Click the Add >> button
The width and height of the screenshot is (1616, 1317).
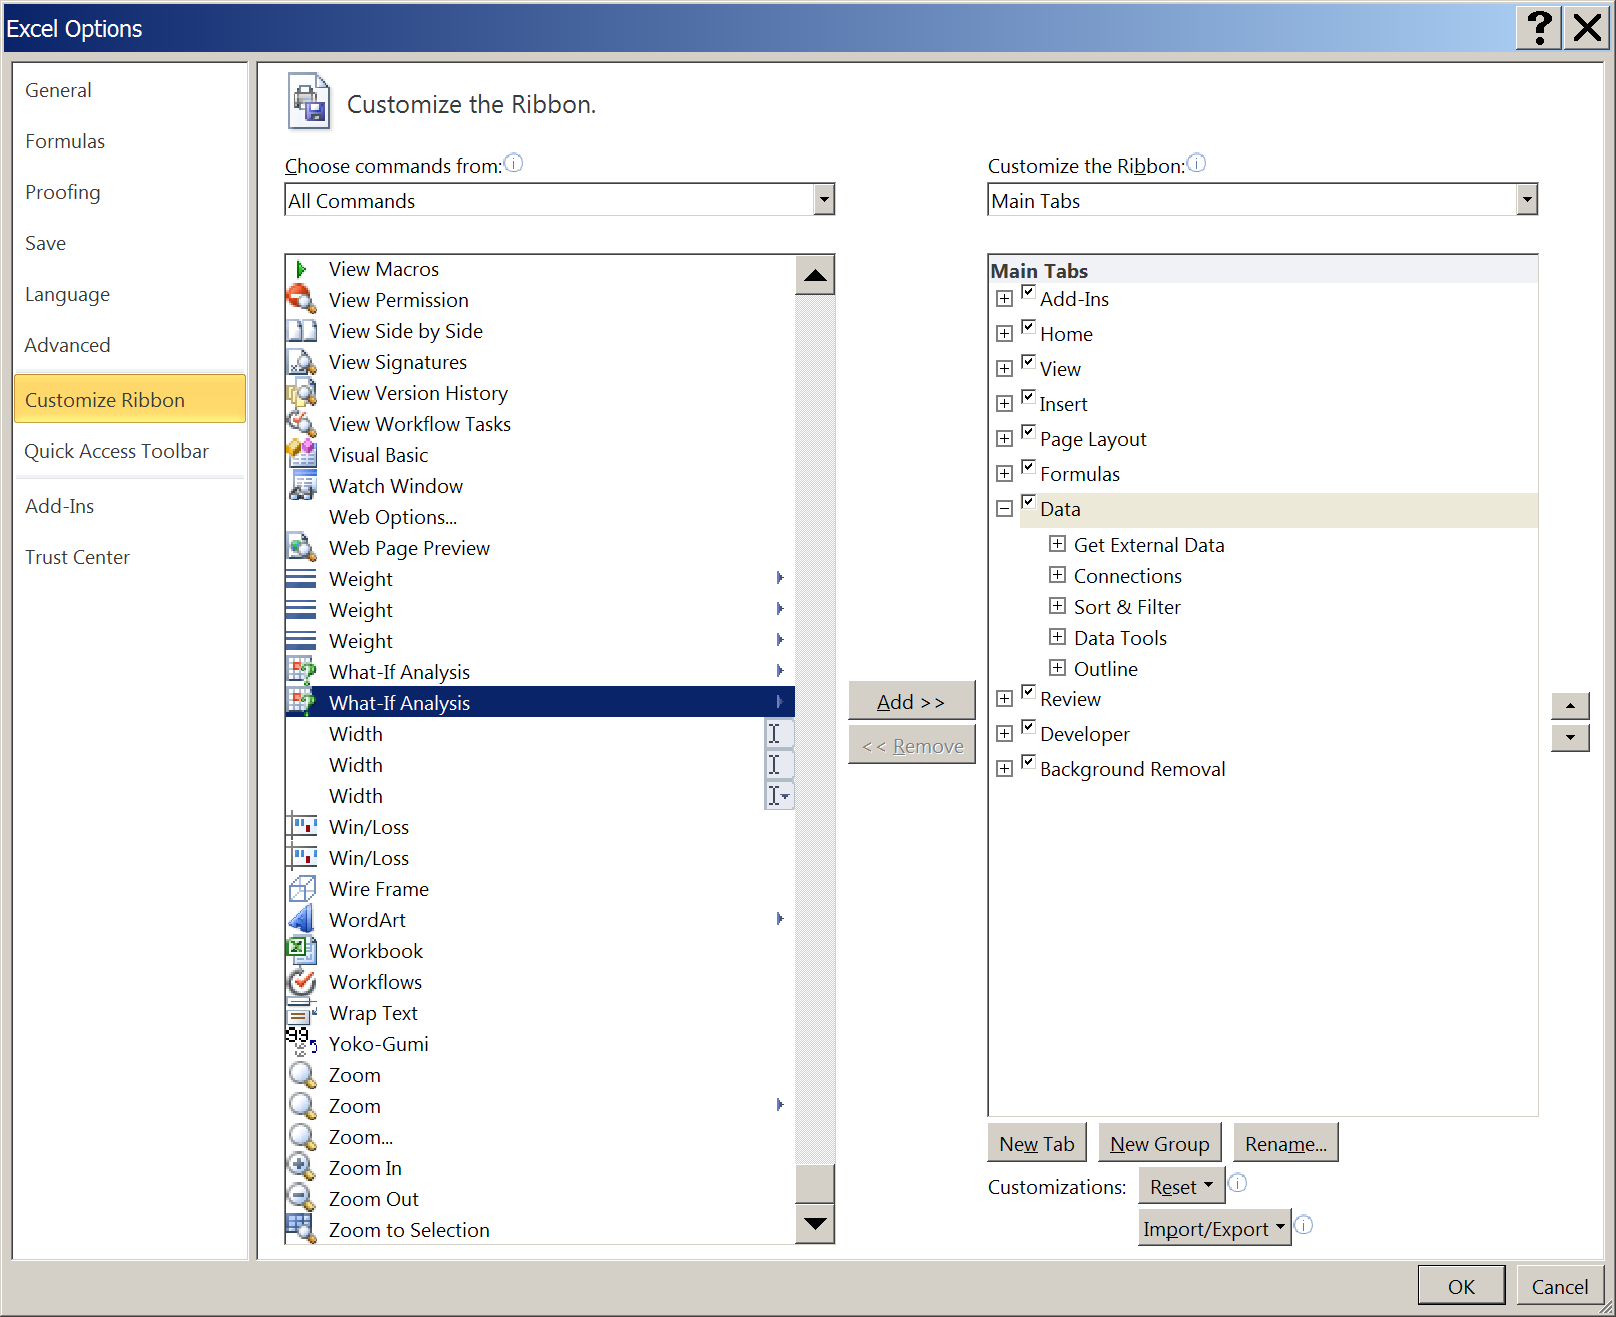[x=911, y=702]
